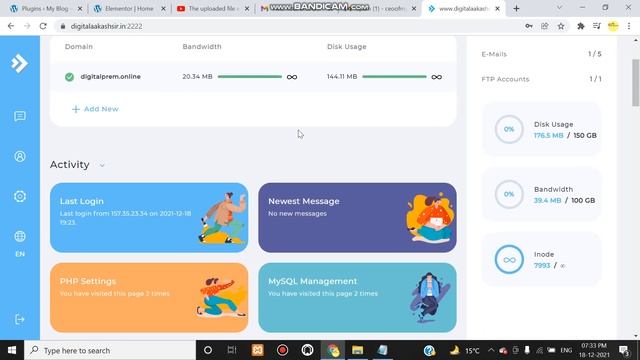Click the E-Mails 1 / 5 stat
The width and height of the screenshot is (640, 360).
541,54
